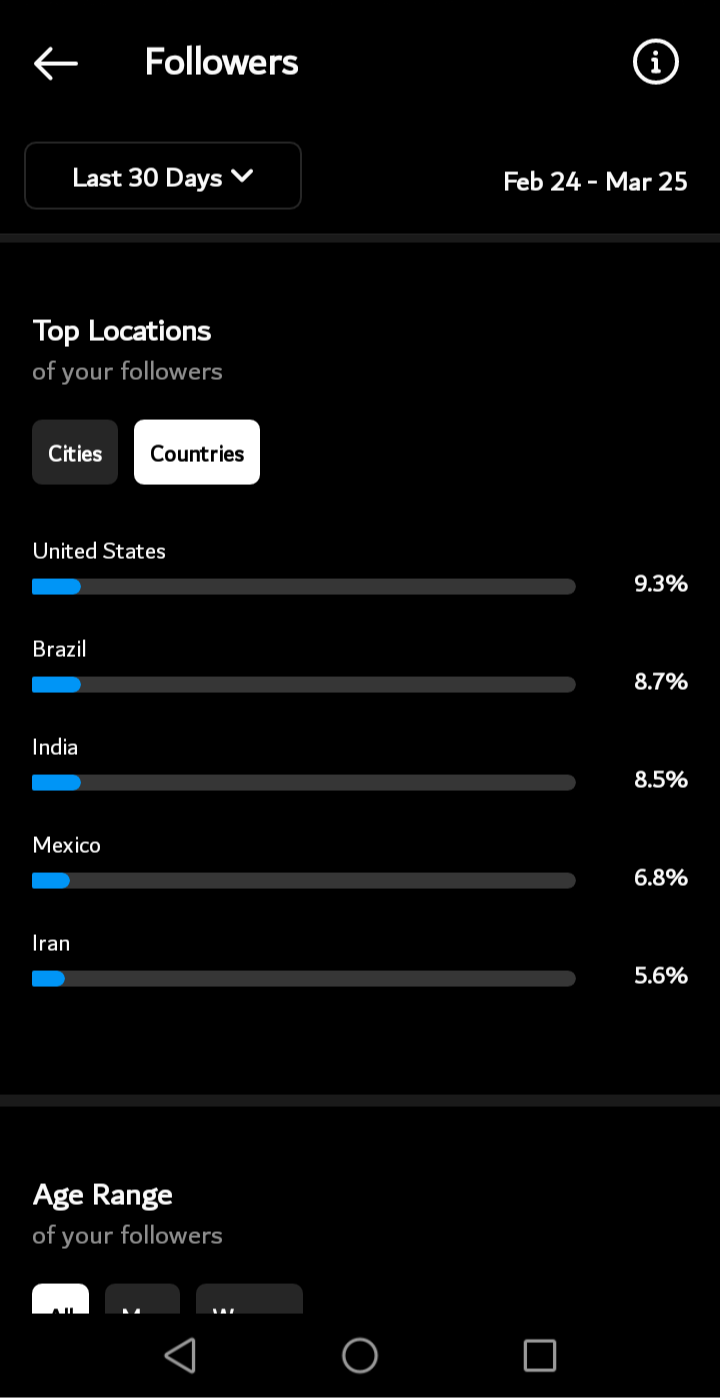
Task: Tap the United States percentage bar
Action: (304, 587)
